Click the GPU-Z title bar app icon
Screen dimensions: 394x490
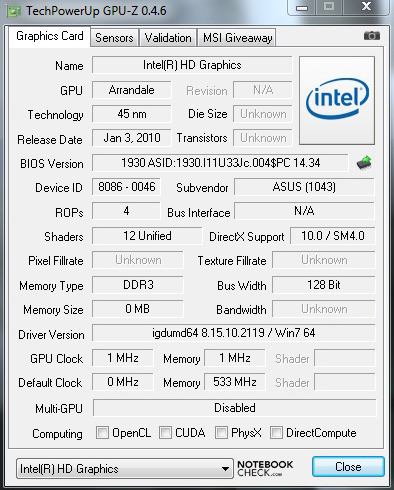pos(14,11)
